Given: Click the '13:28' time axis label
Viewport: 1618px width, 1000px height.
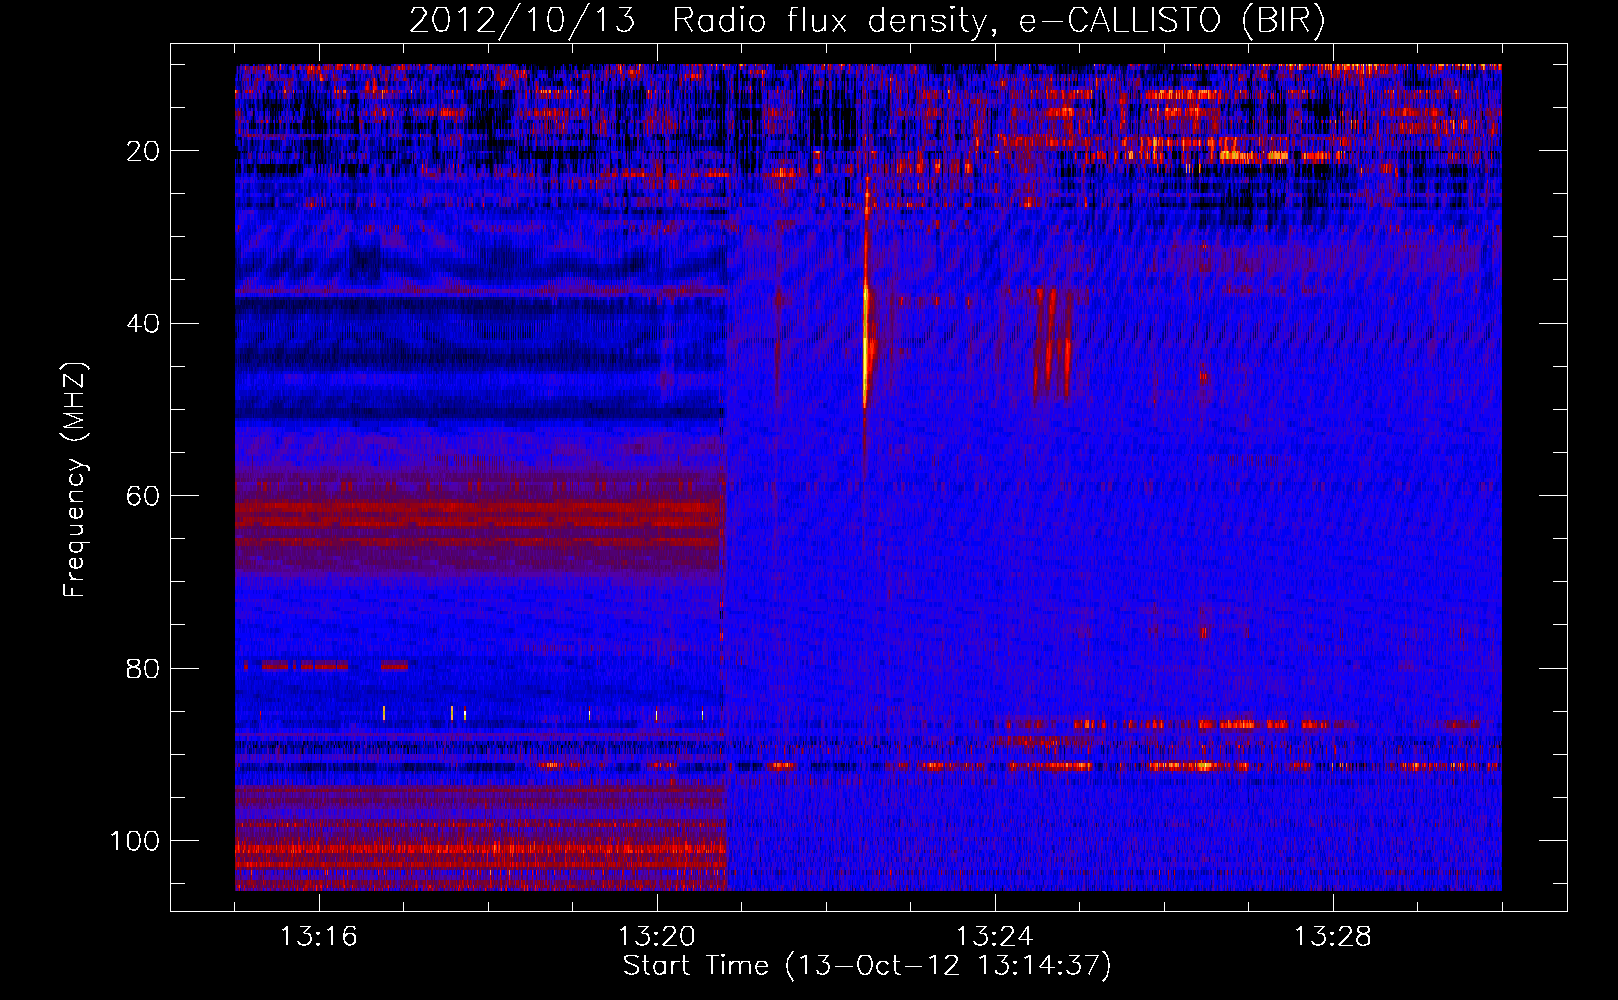Looking at the screenshot, I should tap(1333, 937).
